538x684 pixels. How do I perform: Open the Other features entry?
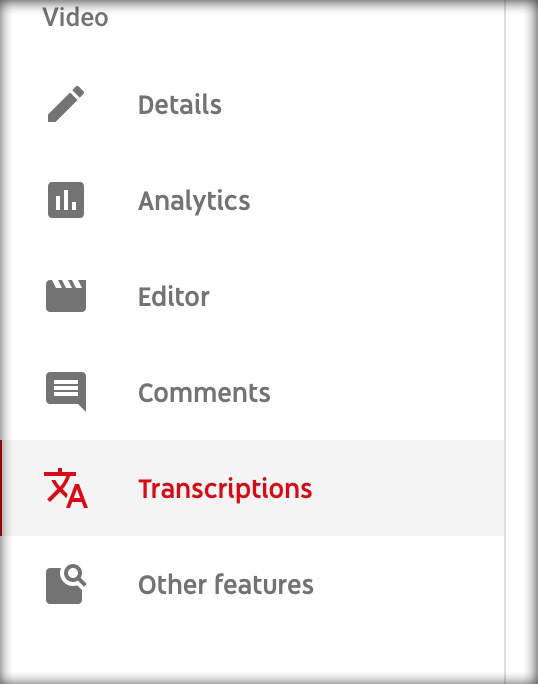click(x=252, y=584)
